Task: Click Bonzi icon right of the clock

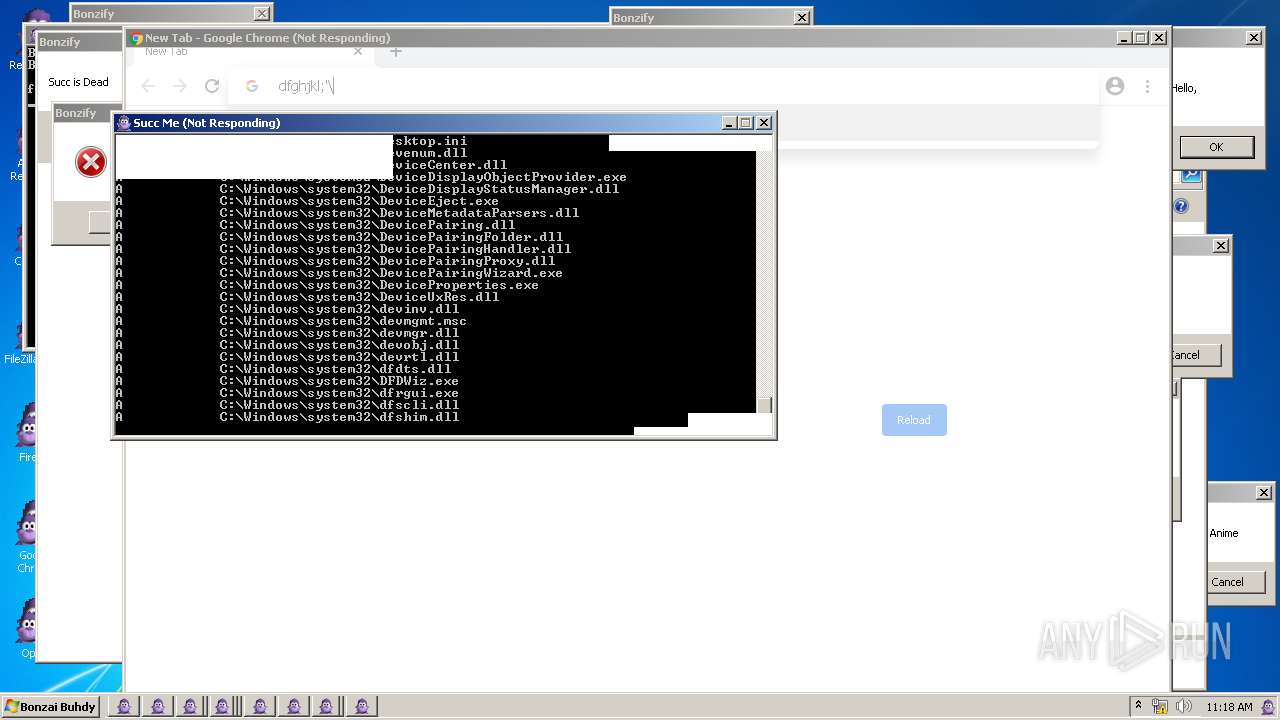Action: pyautogui.click(x=1268, y=706)
